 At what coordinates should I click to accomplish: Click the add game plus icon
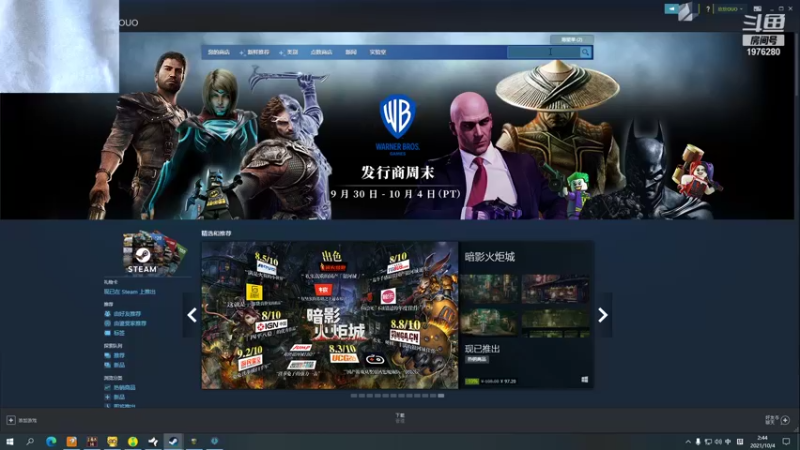11,420
